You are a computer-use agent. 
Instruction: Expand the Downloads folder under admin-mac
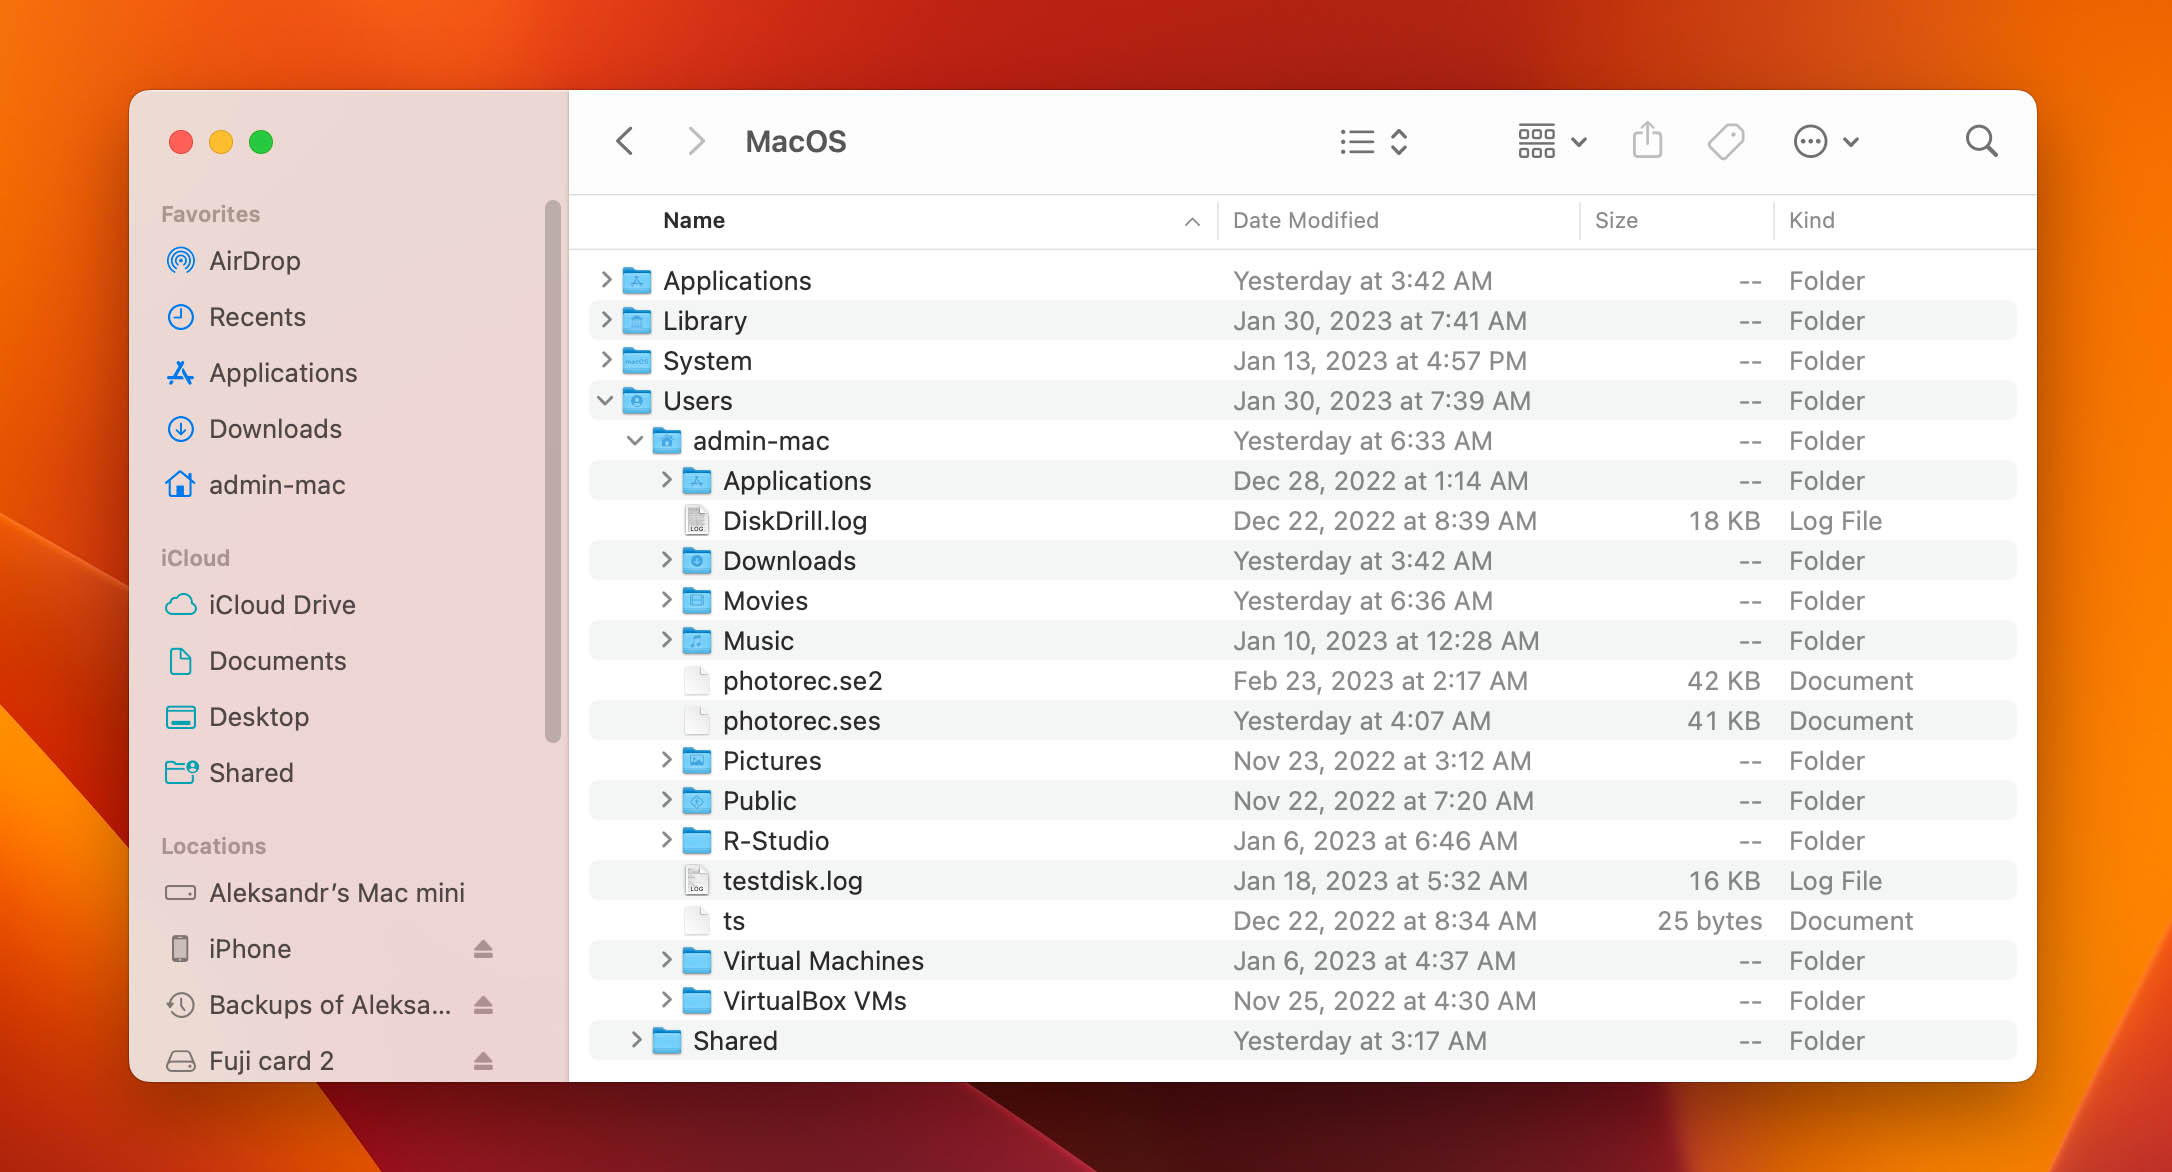[666, 560]
